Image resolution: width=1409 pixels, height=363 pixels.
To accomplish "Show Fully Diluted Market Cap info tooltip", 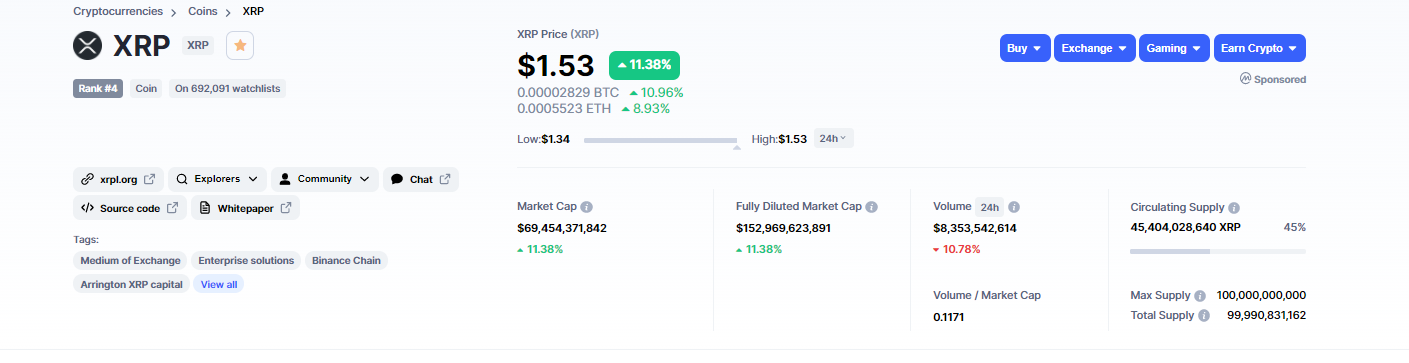I will pos(872,207).
